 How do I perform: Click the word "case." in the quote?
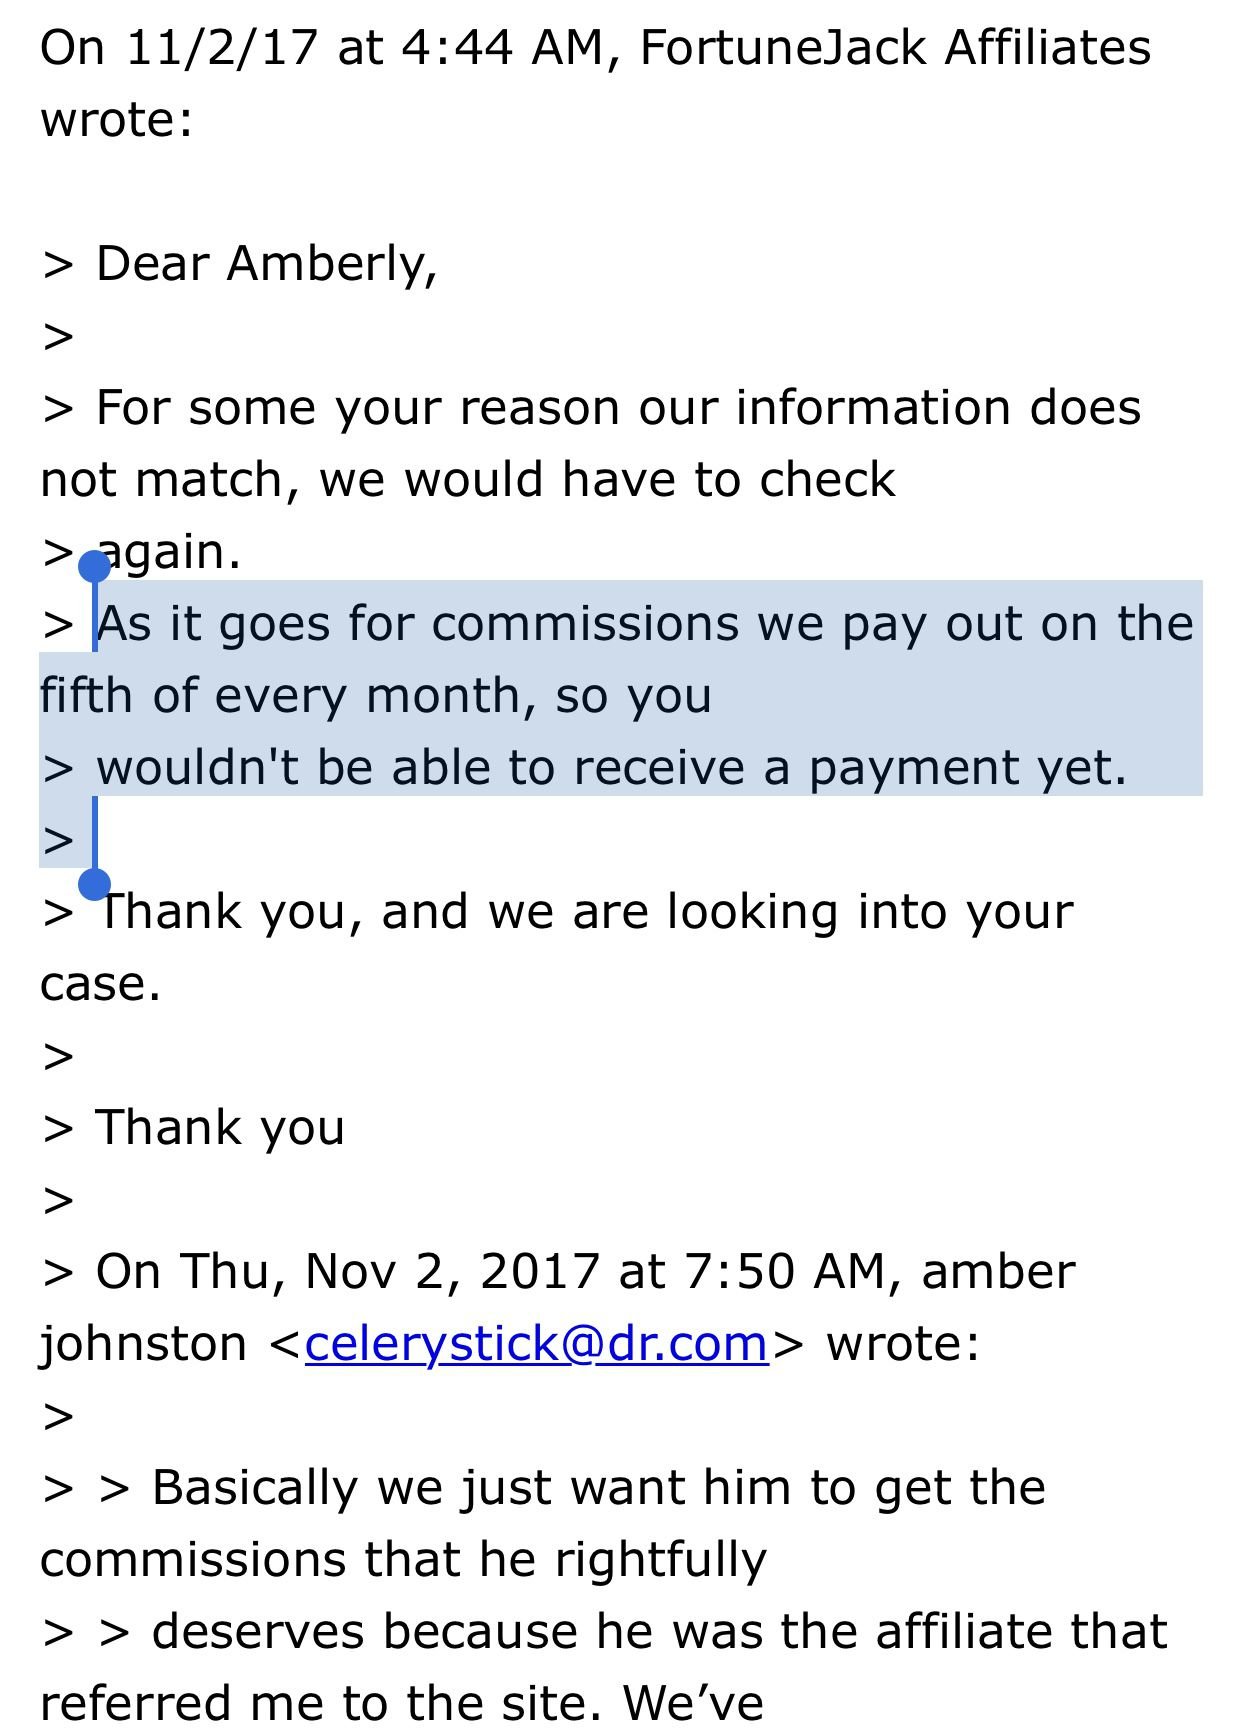[x=100, y=985]
